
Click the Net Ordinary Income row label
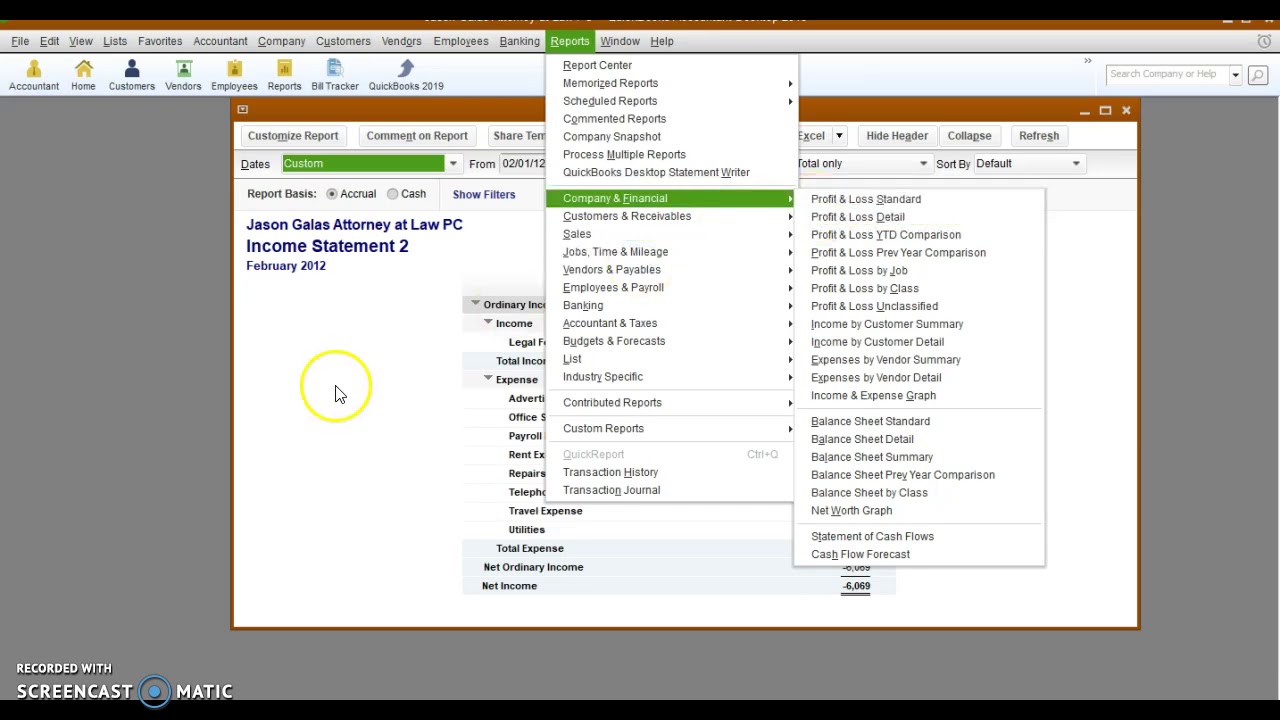(533, 567)
